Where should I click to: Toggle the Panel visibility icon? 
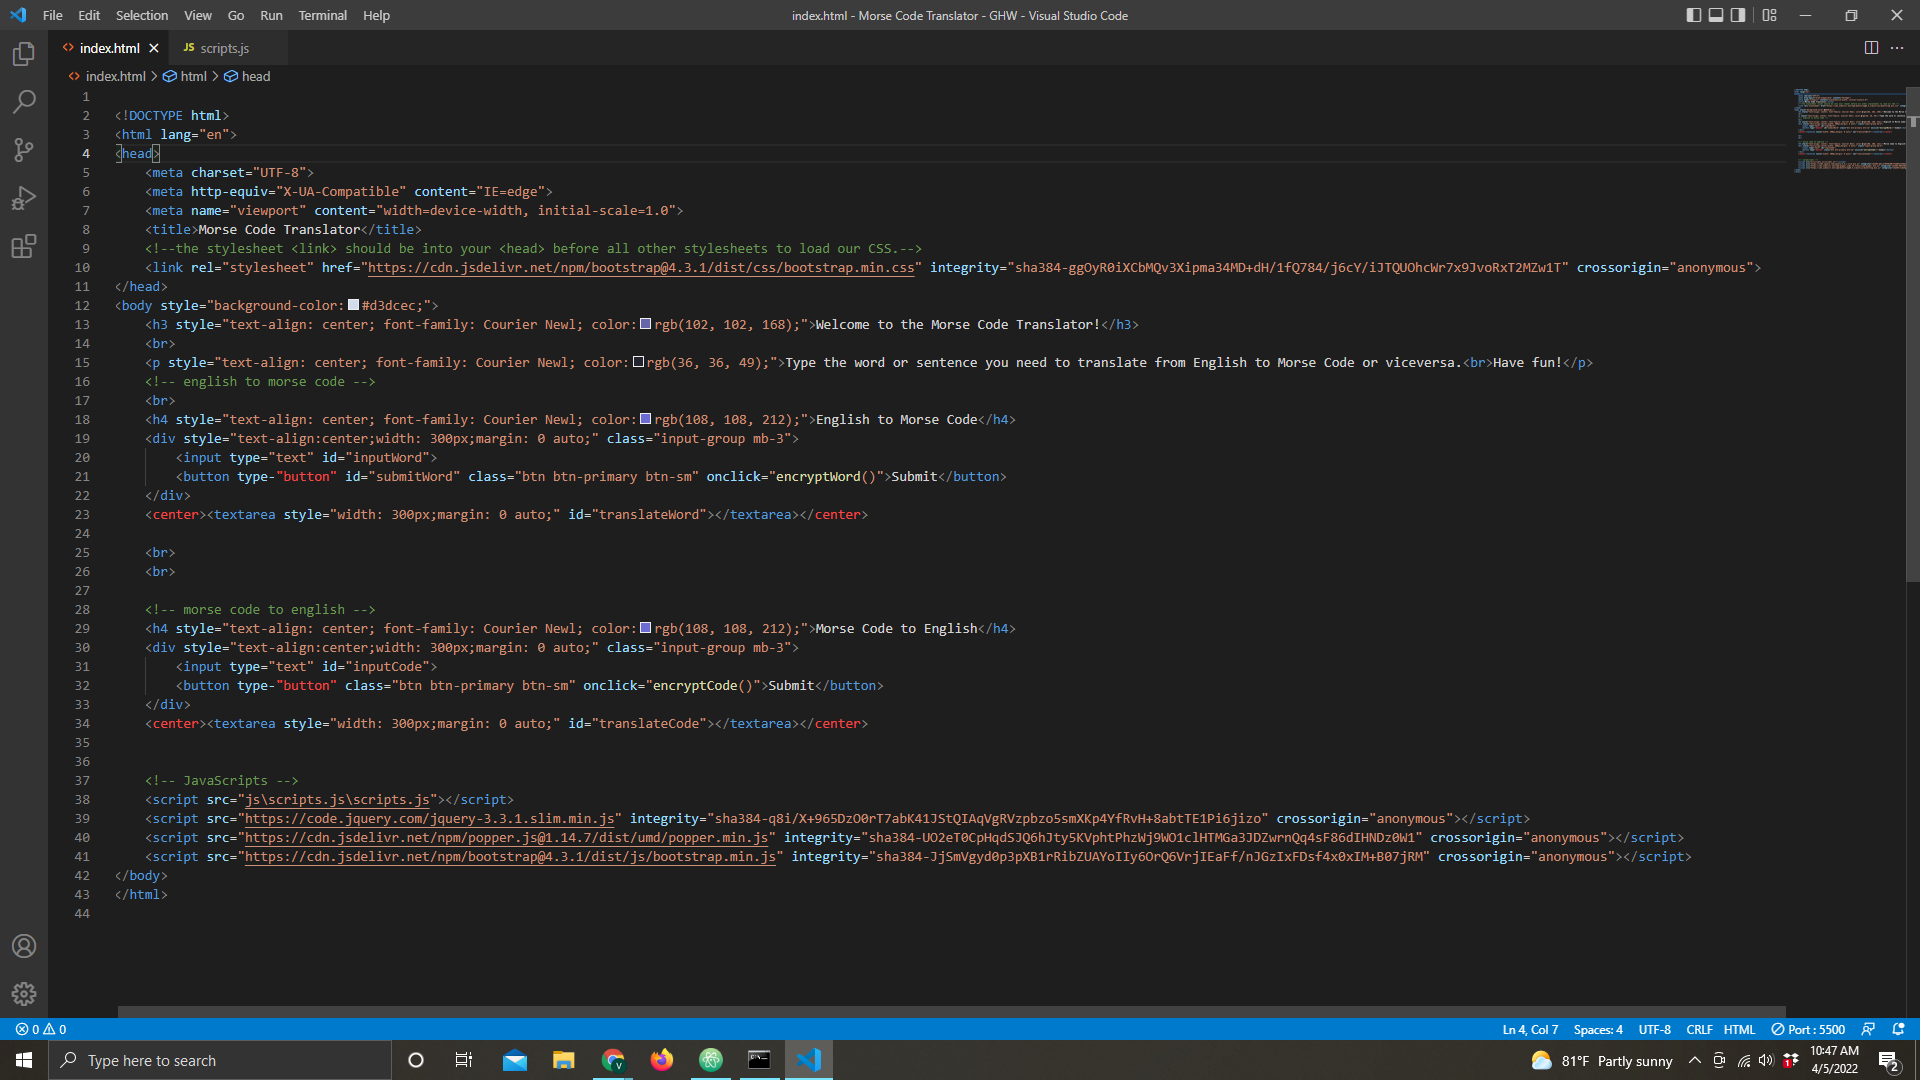click(x=1716, y=15)
